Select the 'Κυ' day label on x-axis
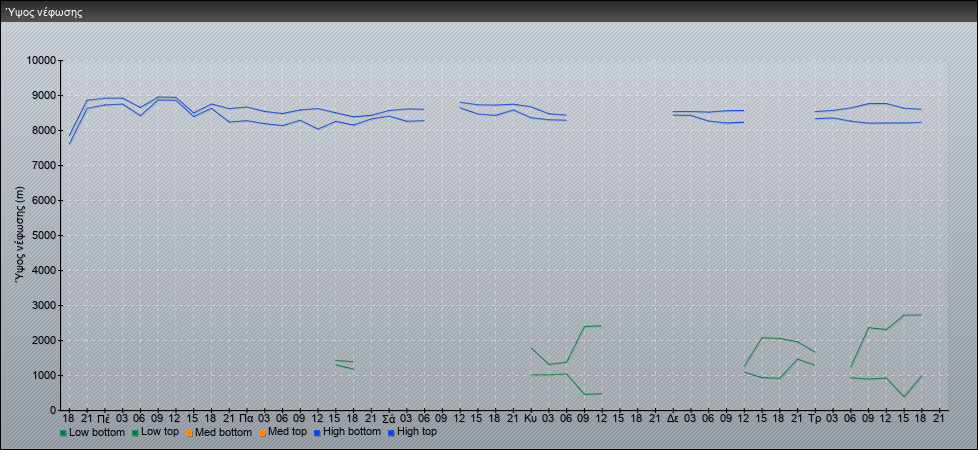 530,418
